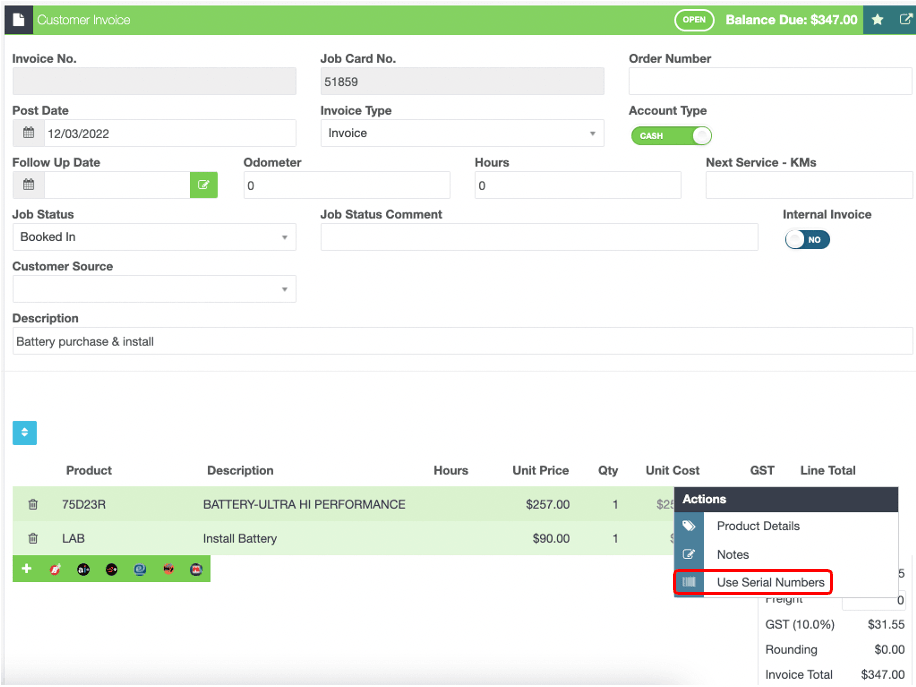This screenshot has height=687, width=916.
Task: Choose Use Serial Numbers in Actions menu
Action: tap(770, 582)
